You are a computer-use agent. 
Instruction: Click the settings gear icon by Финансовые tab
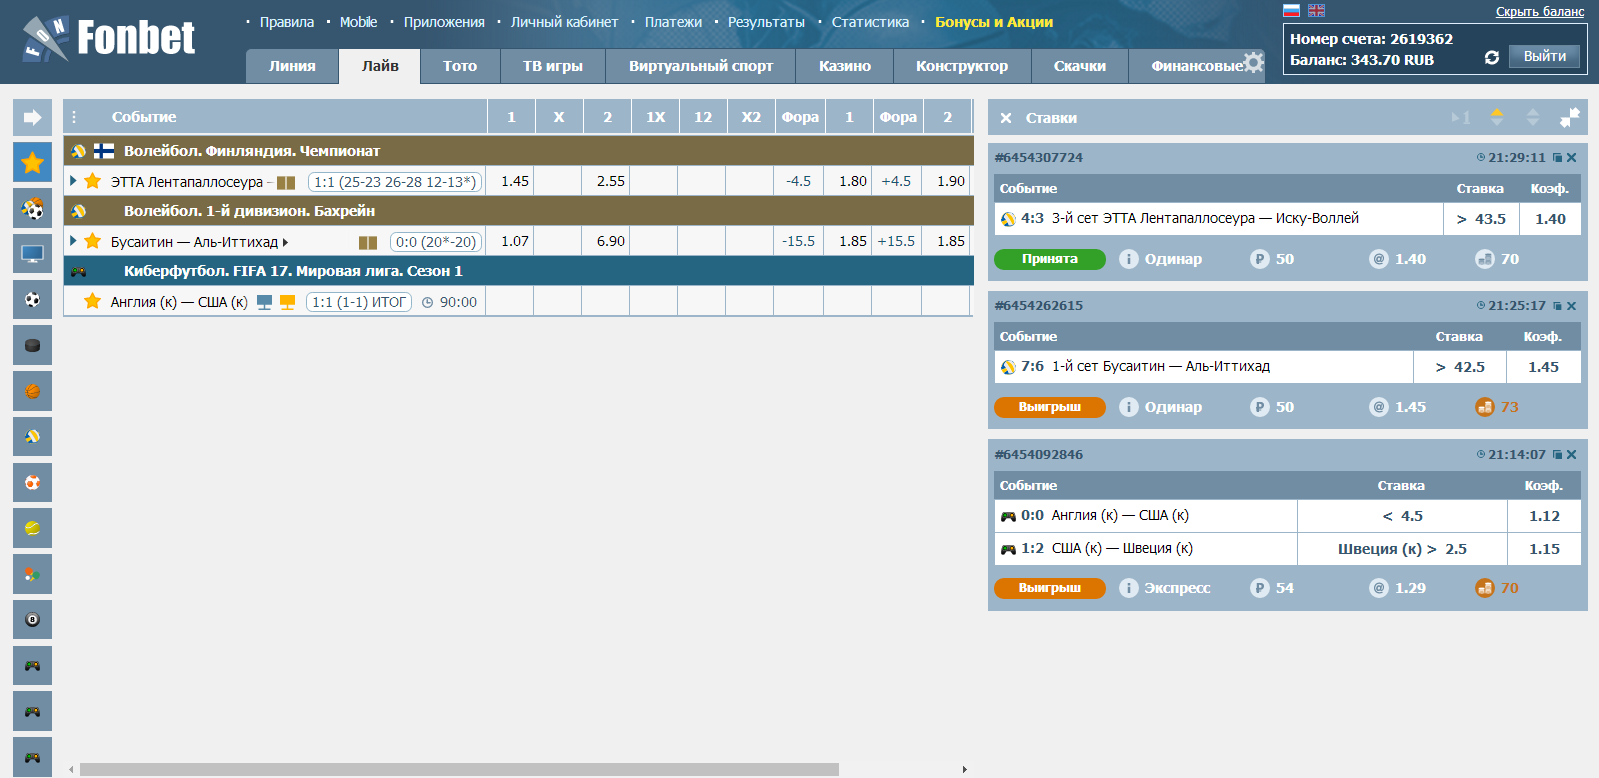pyautogui.click(x=1253, y=62)
